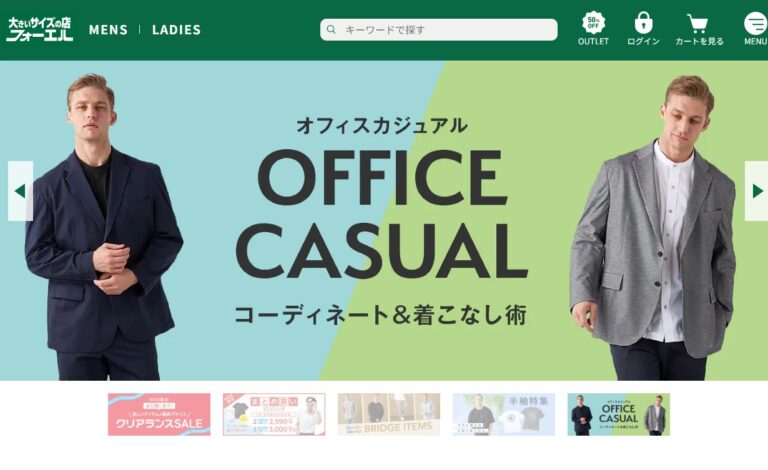Open login via the padlock icon

coord(643,23)
